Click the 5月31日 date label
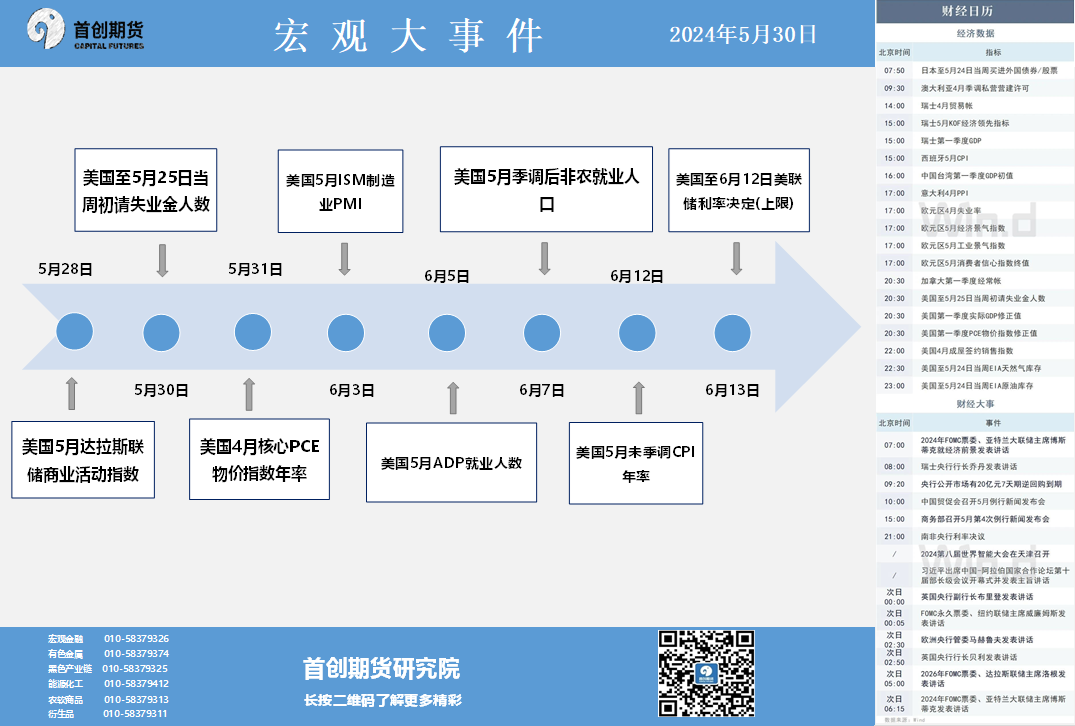Screen dimensions: 1075x726 pos(255,269)
